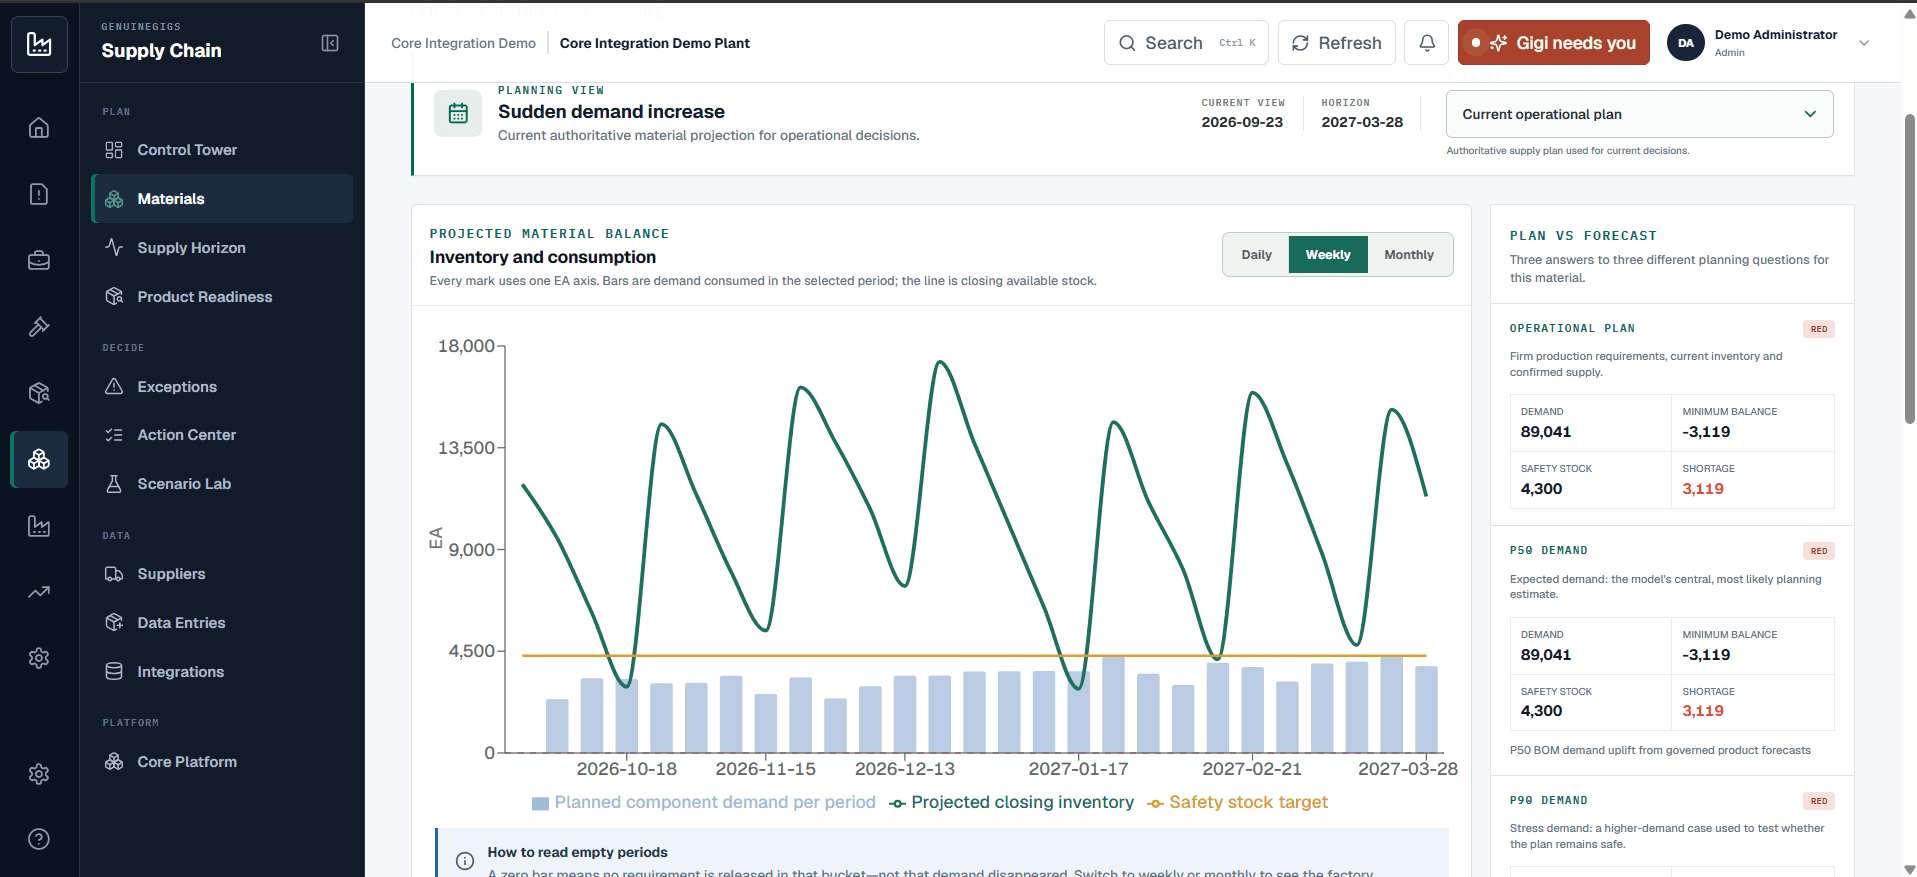
Task: Switch chart to Daily view
Action: coord(1256,255)
